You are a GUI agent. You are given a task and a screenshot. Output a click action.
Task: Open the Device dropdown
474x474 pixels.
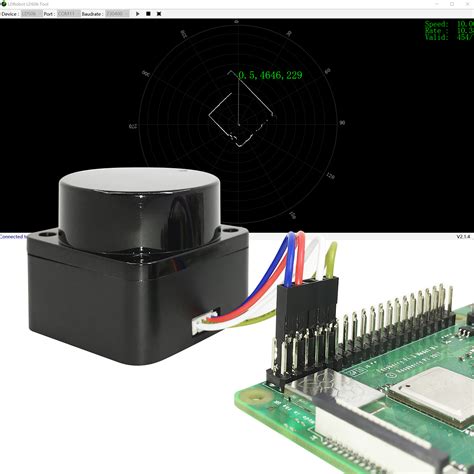click(32, 14)
